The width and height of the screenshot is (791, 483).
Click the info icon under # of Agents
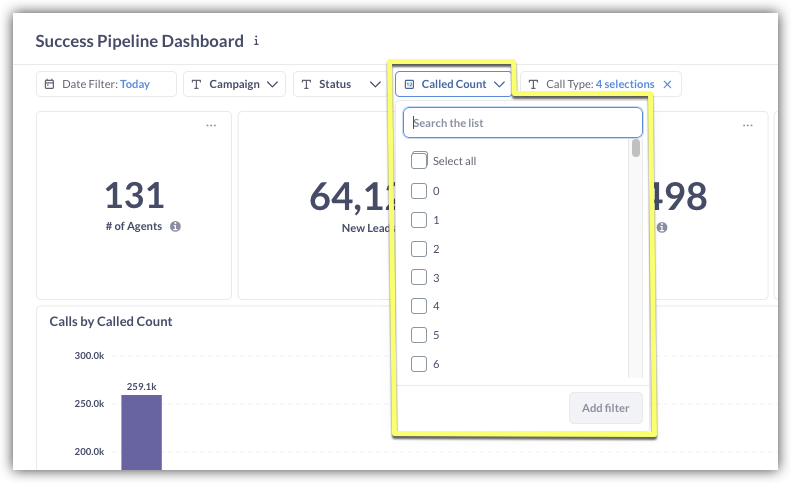pos(175,227)
